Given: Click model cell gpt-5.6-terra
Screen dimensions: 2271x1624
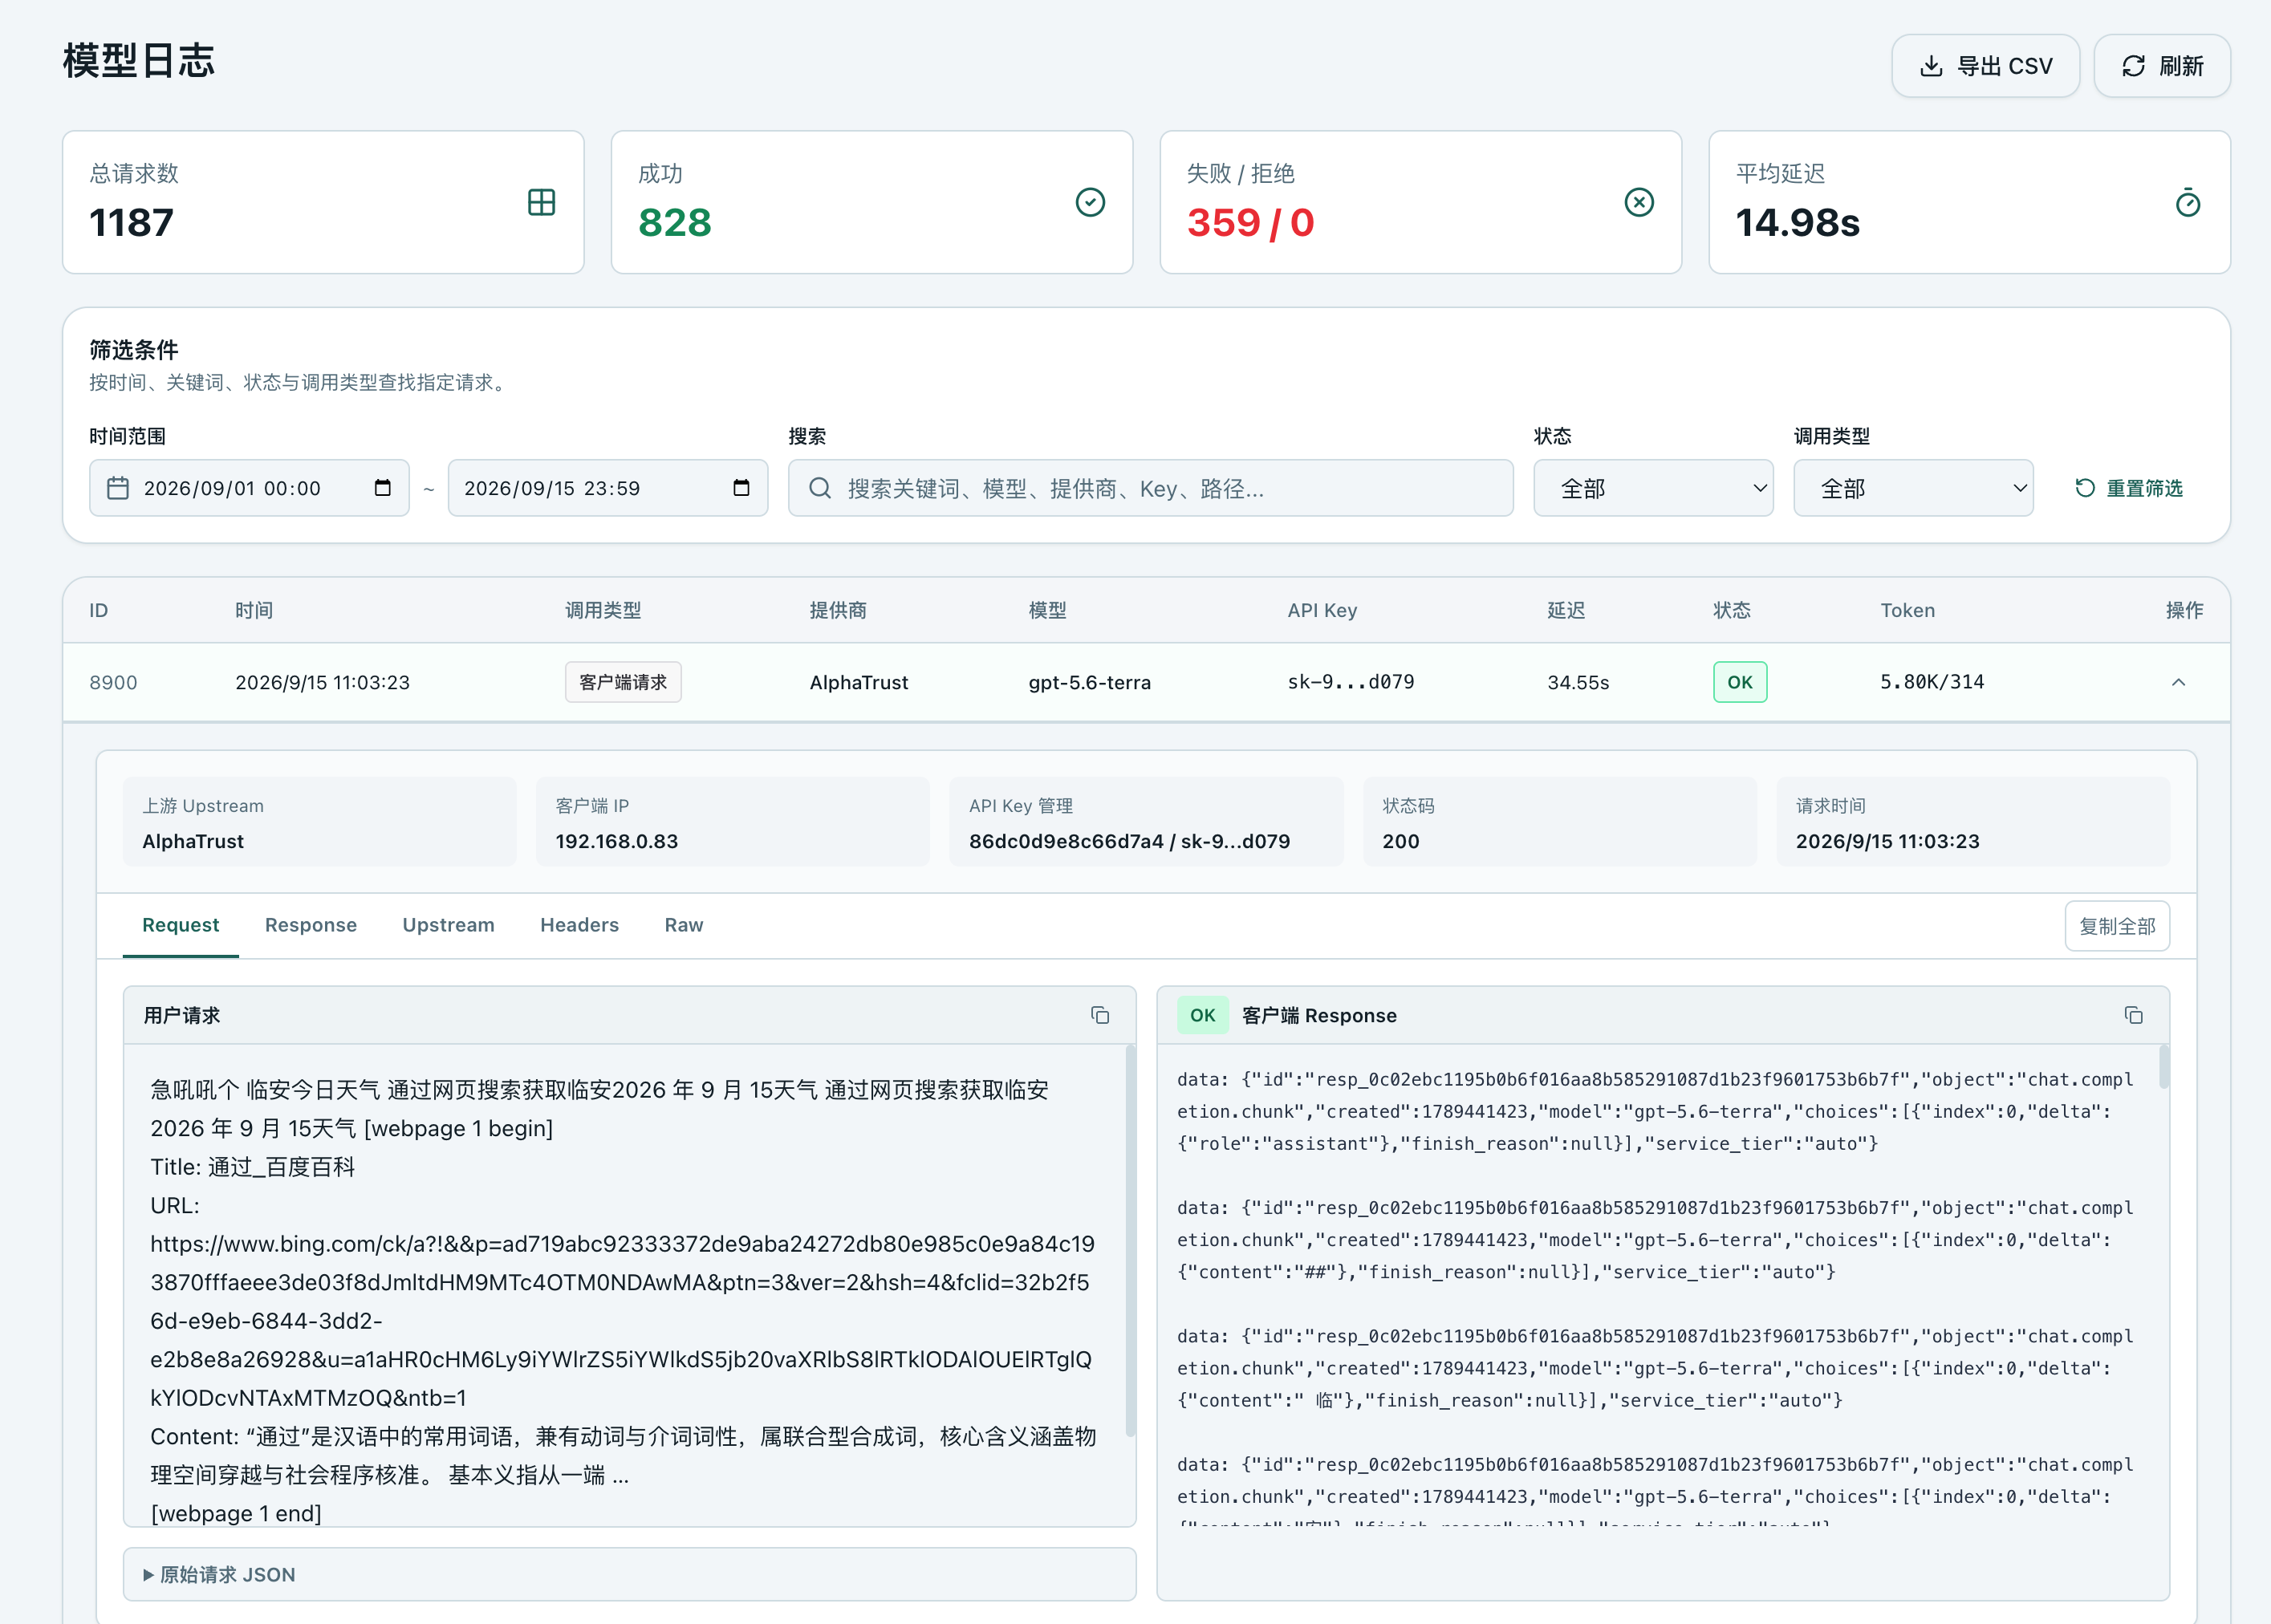Looking at the screenshot, I should click(1090, 682).
